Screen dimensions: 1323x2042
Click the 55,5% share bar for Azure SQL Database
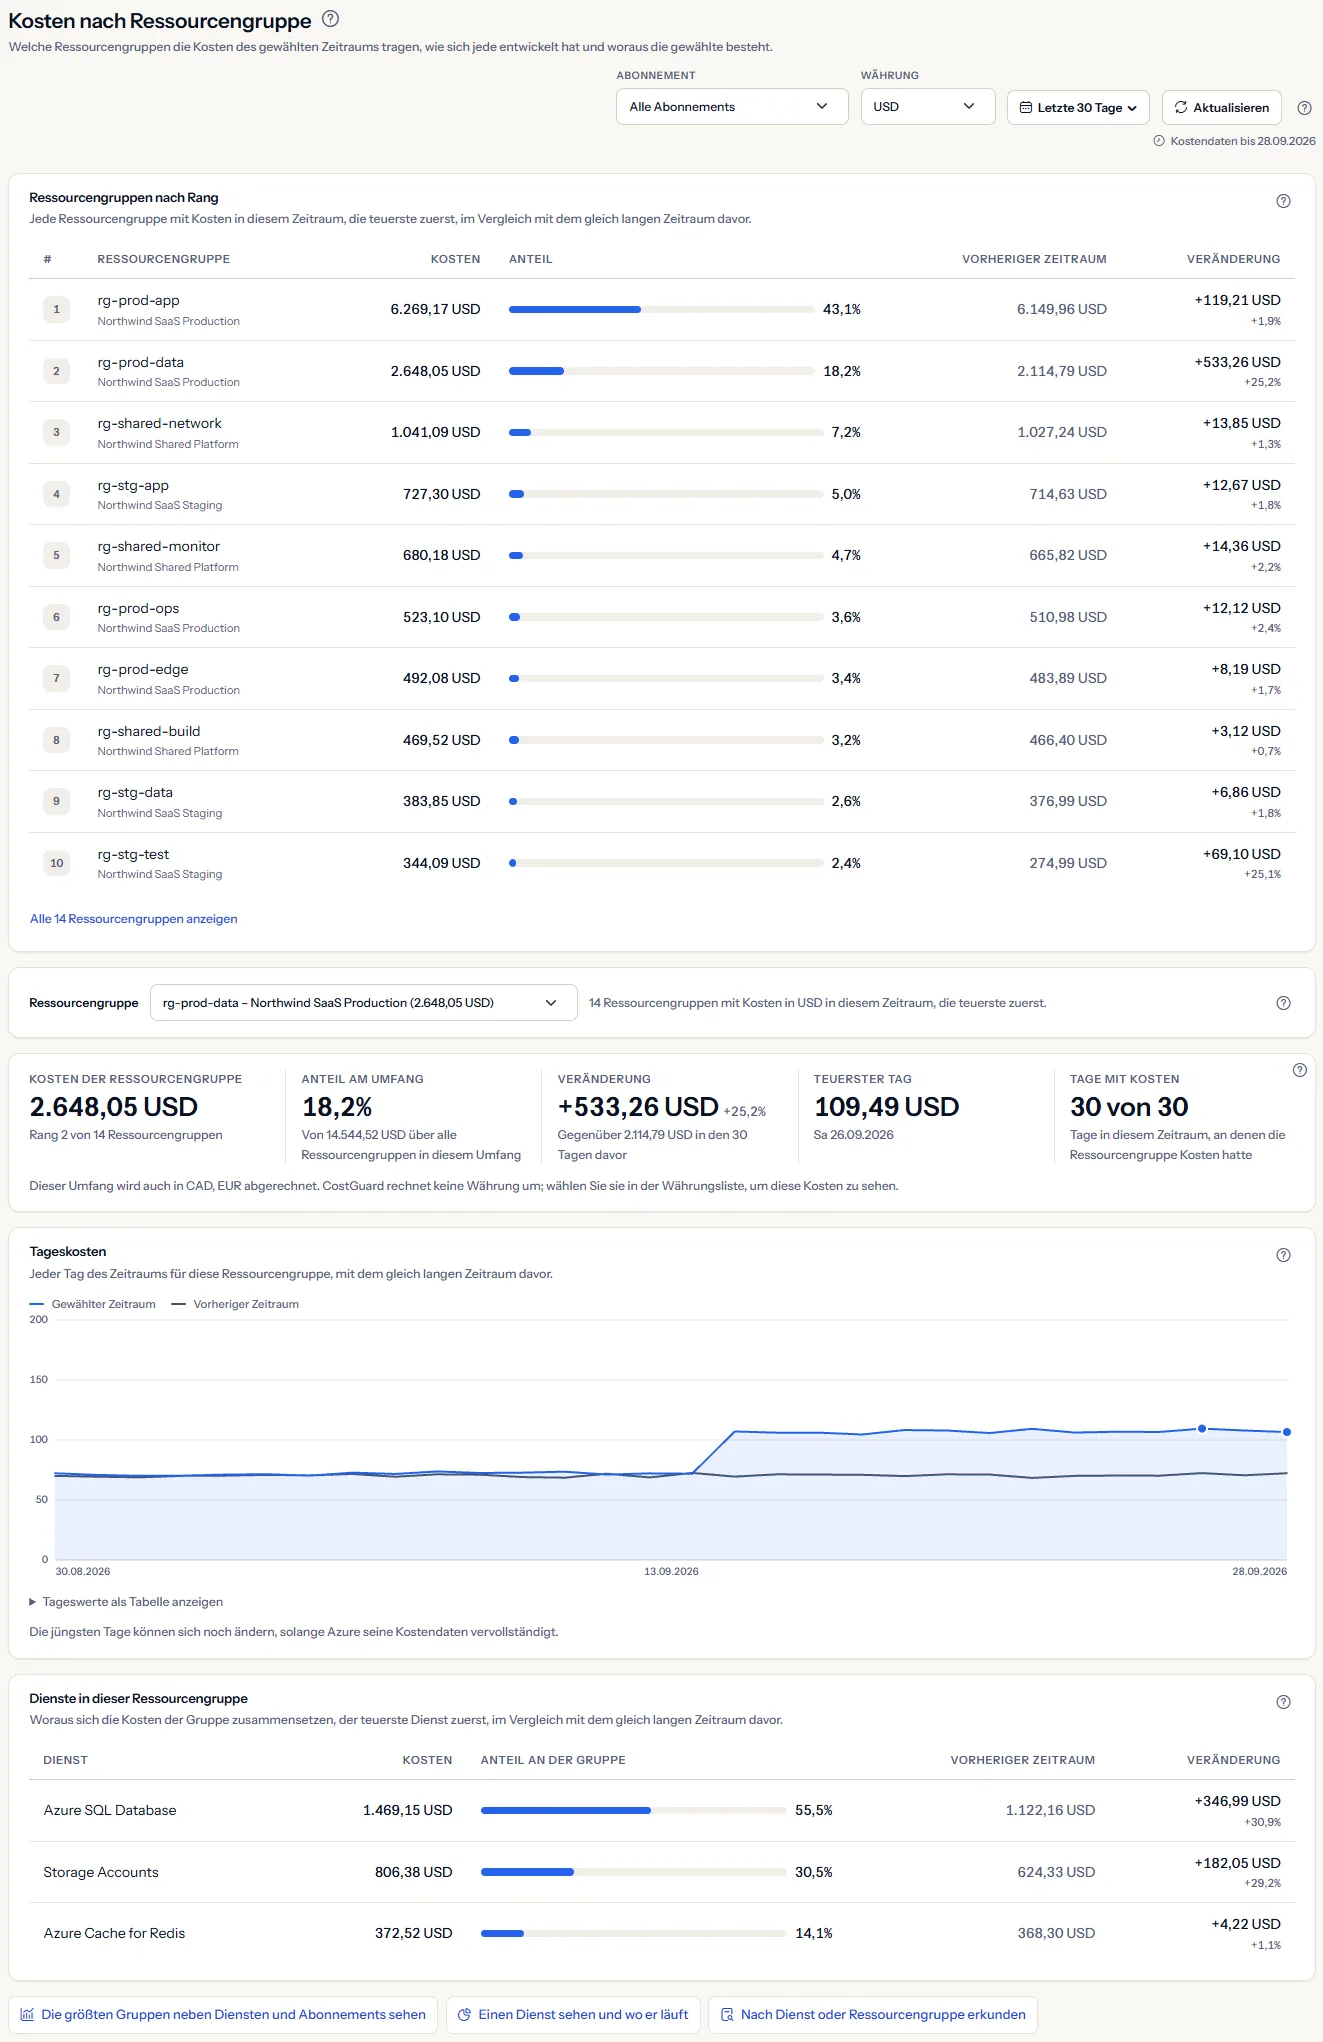point(633,1811)
